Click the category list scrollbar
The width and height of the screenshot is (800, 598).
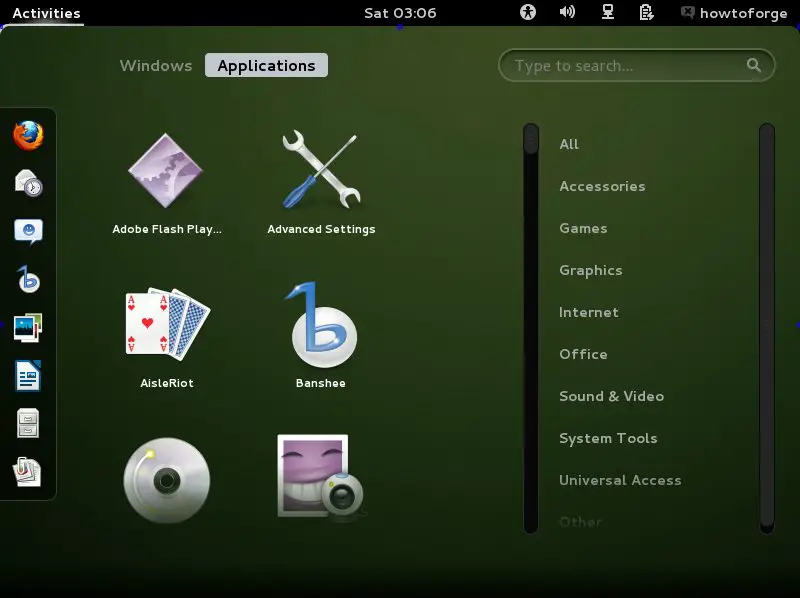(766, 328)
